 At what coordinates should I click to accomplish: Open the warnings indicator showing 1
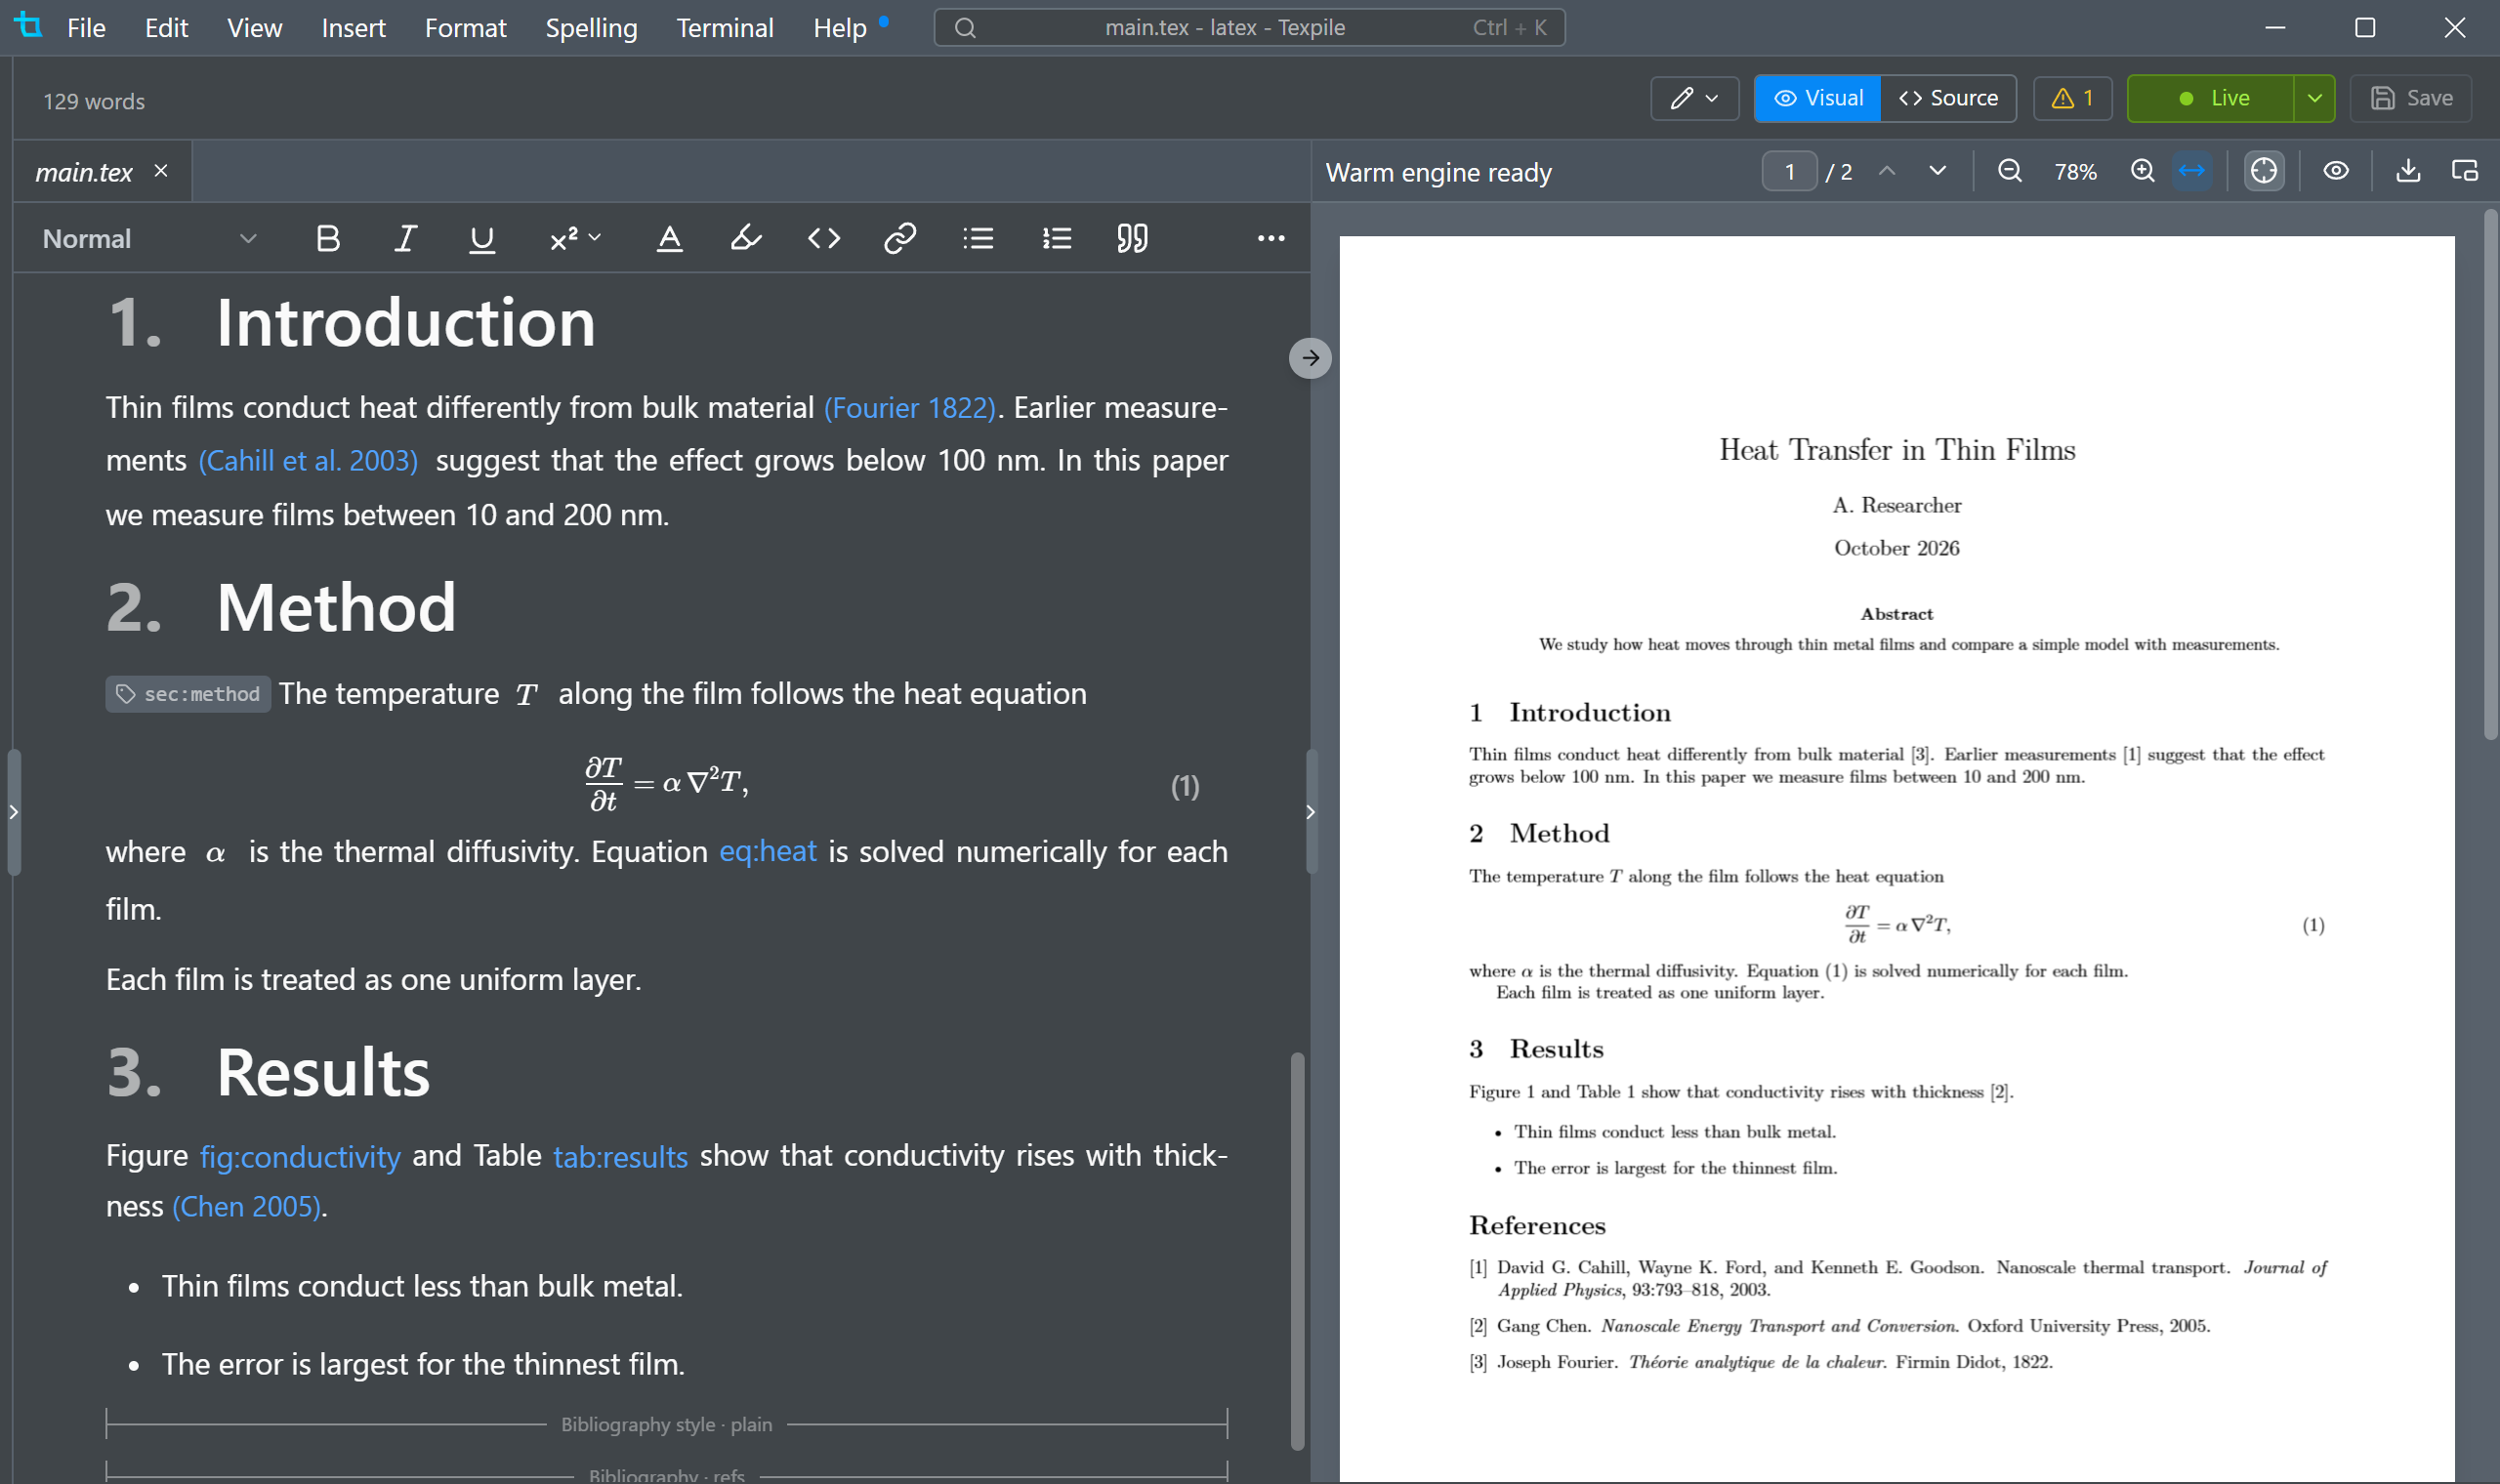[x=2072, y=98]
